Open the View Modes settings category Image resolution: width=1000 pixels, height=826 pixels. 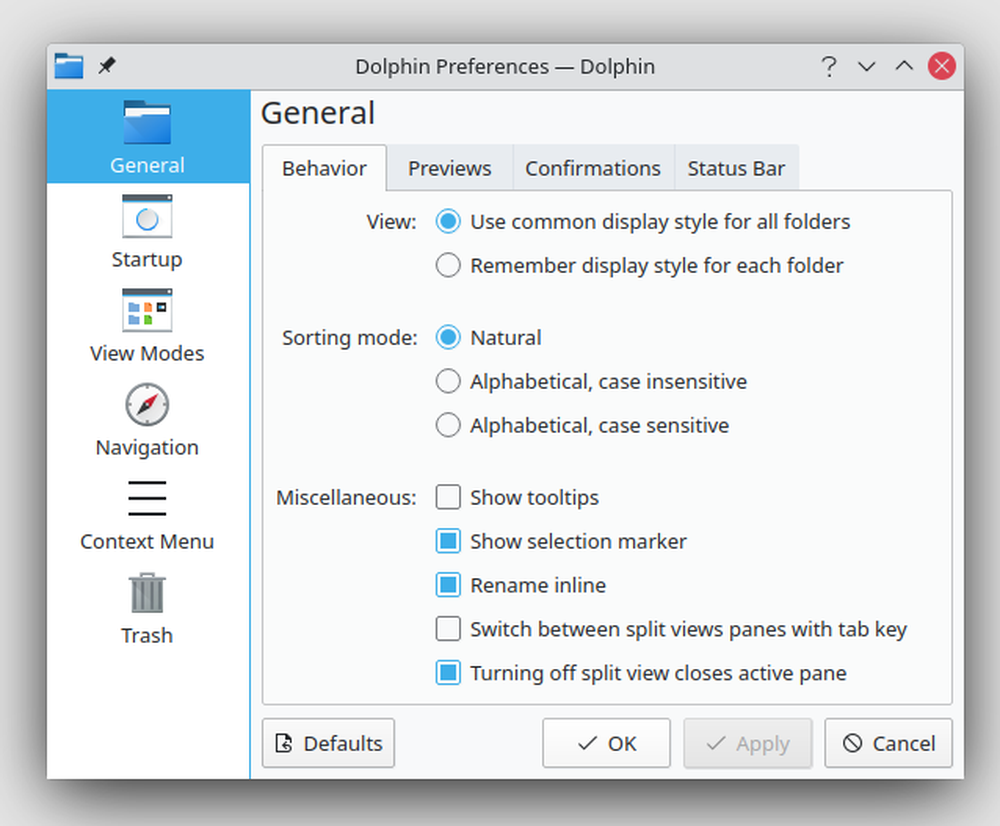tap(147, 325)
